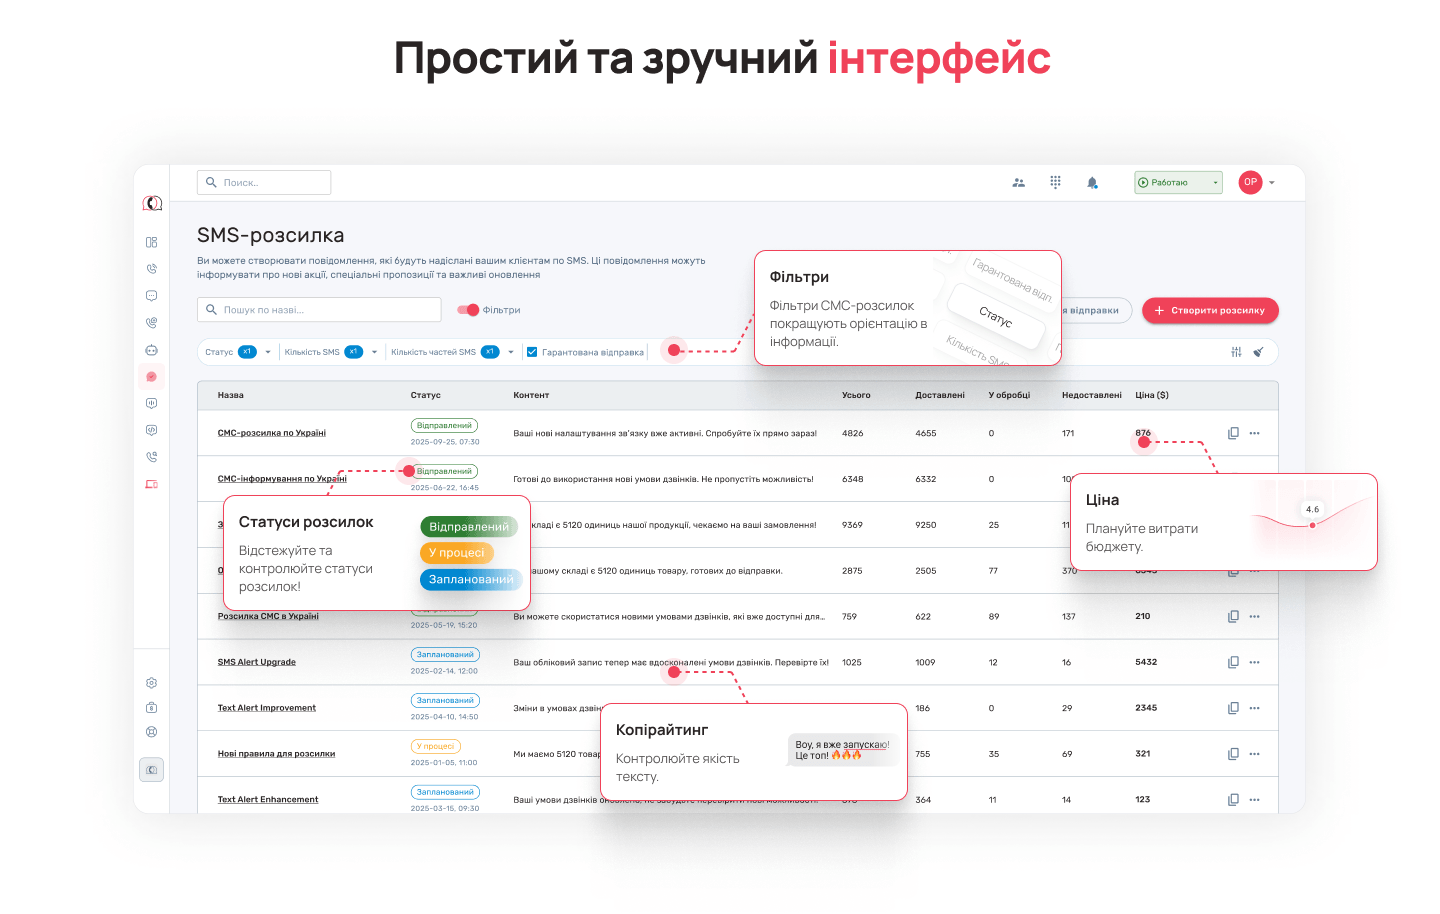Open 'Нові правила для розсилки' link
This screenshot has height=914, width=1440.
point(276,754)
